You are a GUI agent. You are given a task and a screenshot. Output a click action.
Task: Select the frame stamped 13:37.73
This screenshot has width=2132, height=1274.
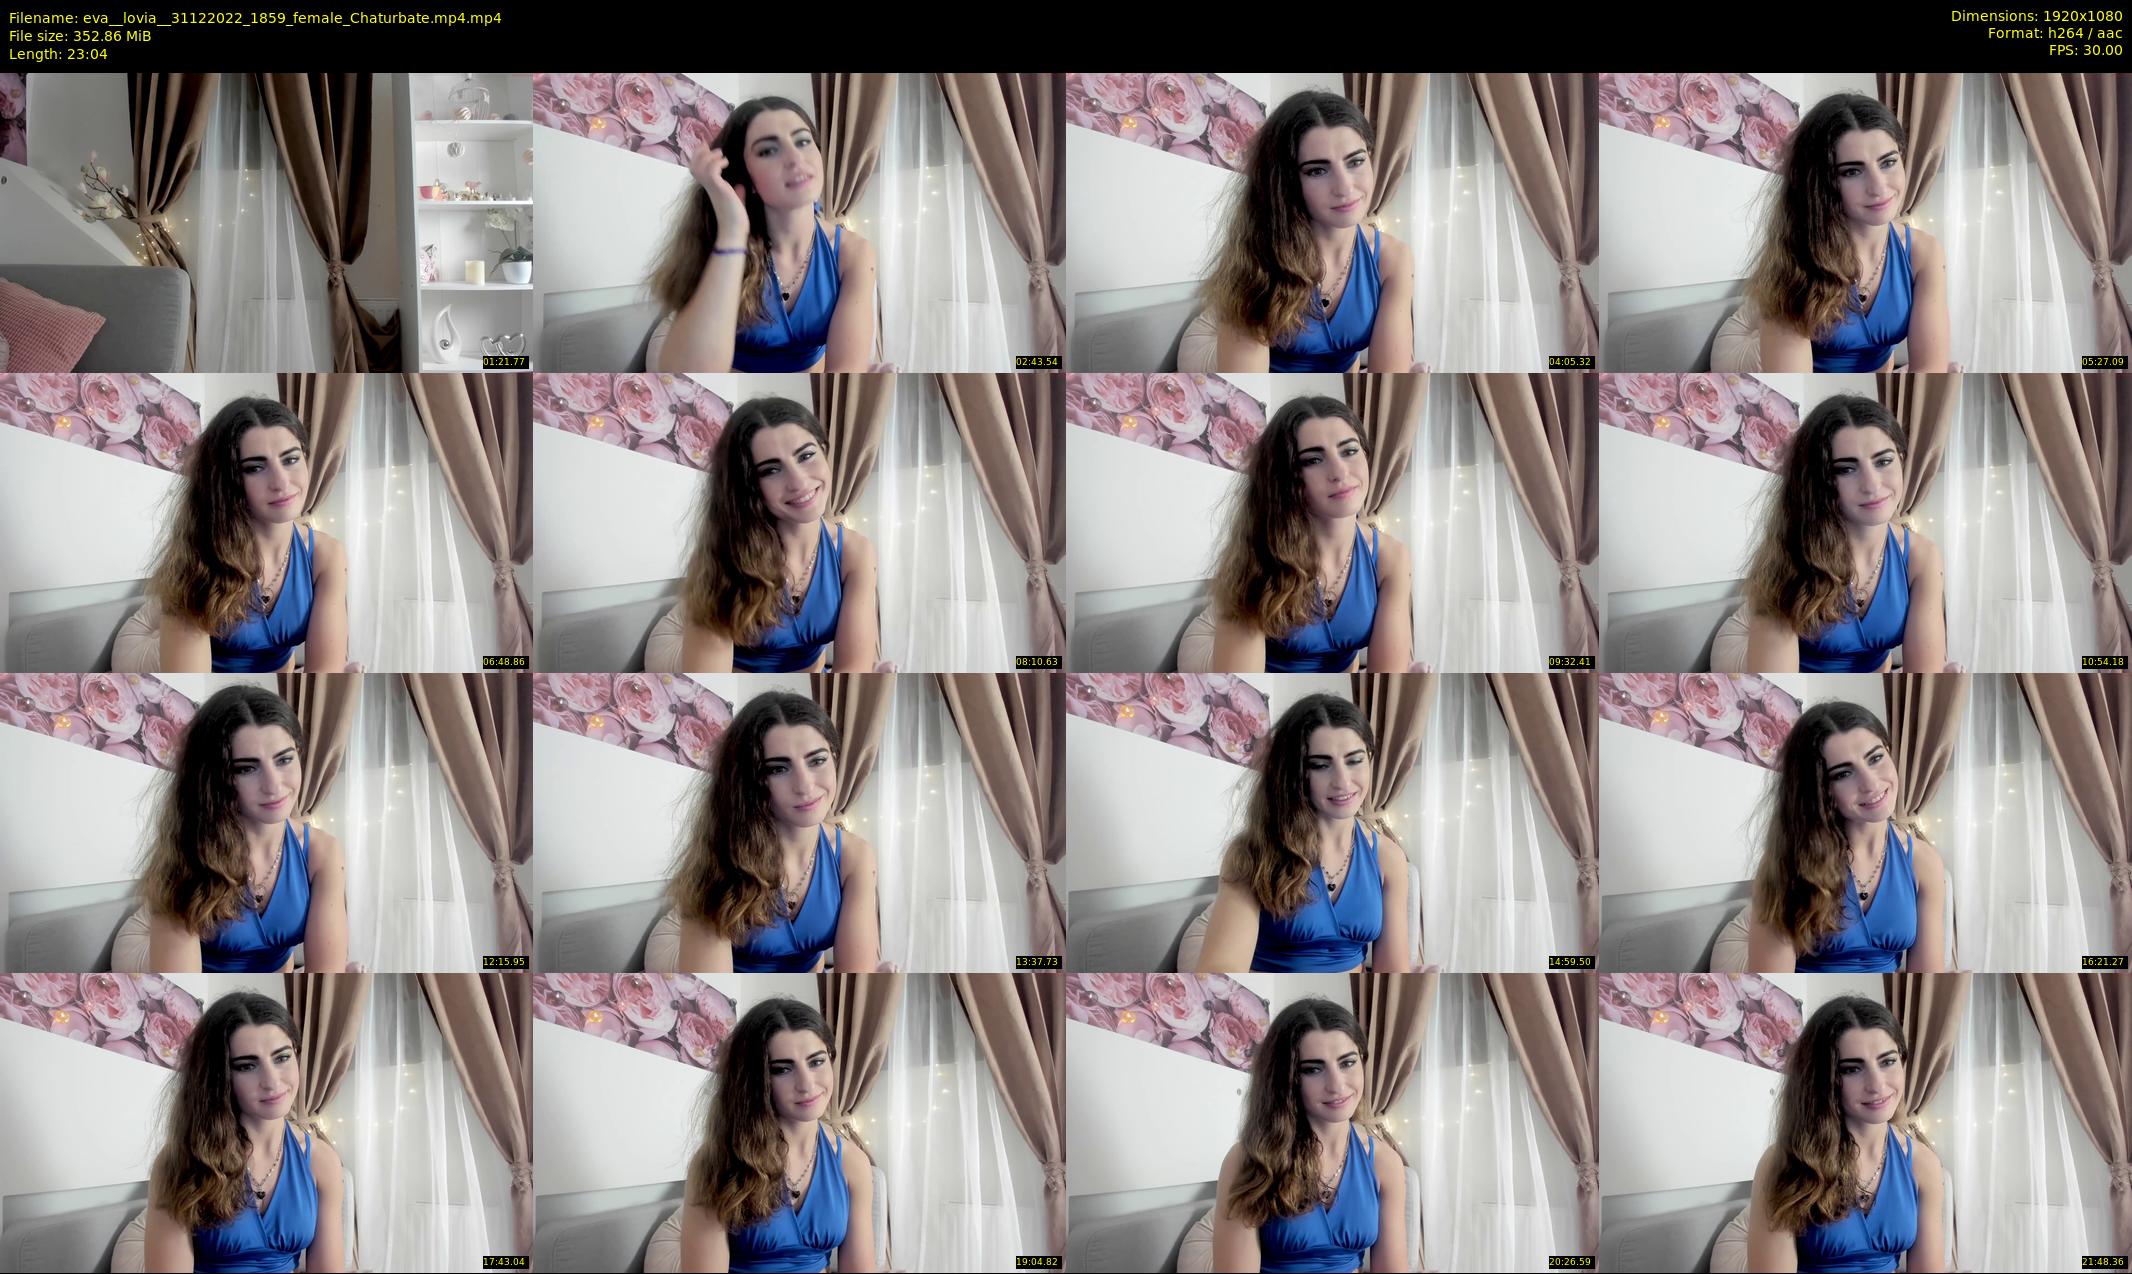pyautogui.click(x=799, y=822)
